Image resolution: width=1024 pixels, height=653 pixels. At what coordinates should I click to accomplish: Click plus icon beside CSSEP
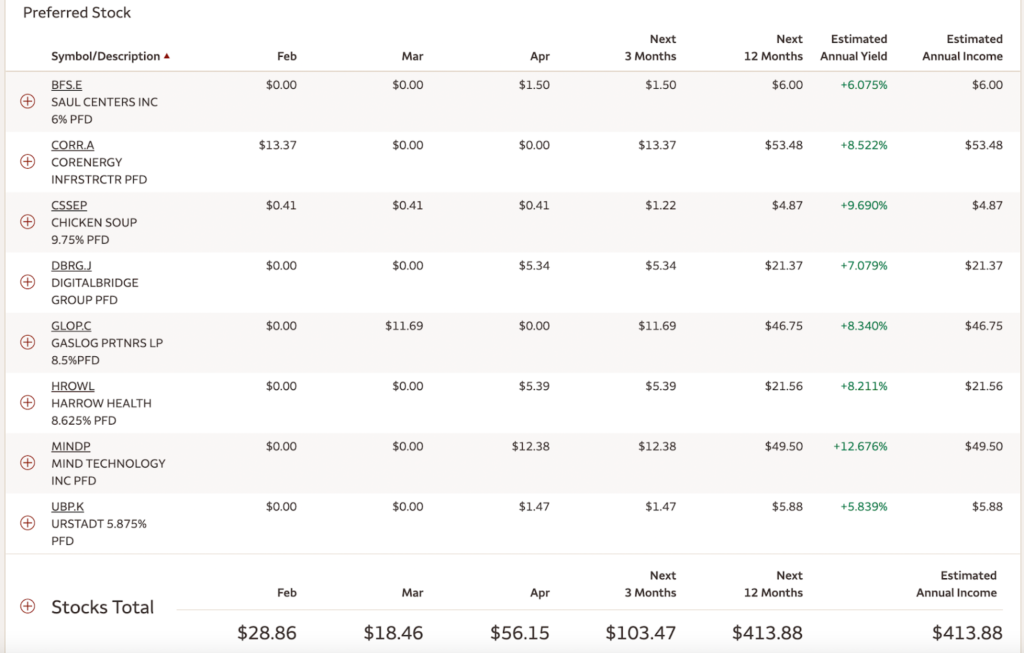point(28,222)
